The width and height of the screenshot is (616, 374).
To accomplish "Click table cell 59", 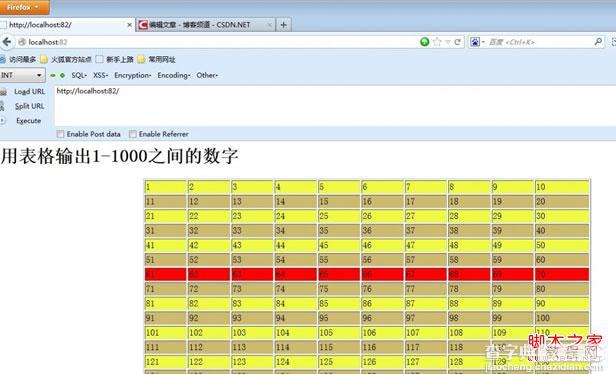I will pyautogui.click(x=513, y=260).
